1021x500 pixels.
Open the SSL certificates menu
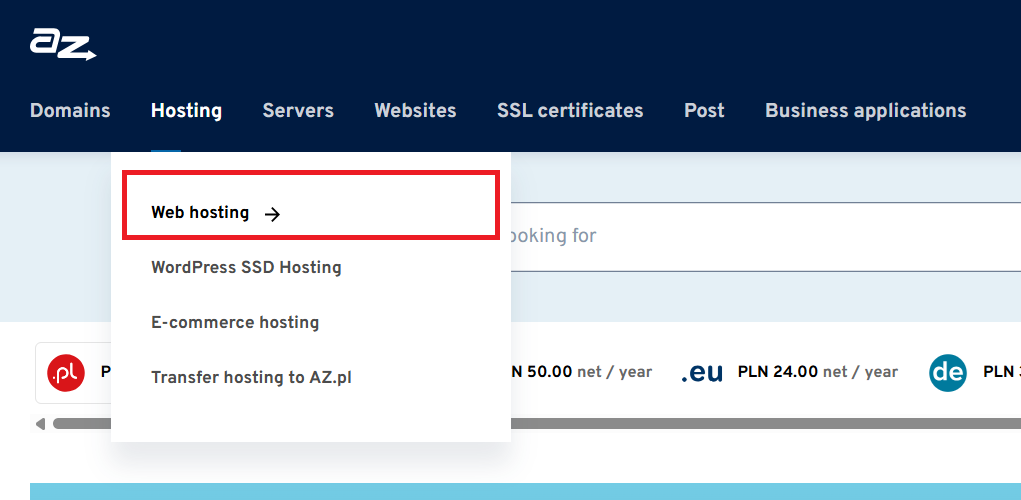point(570,111)
